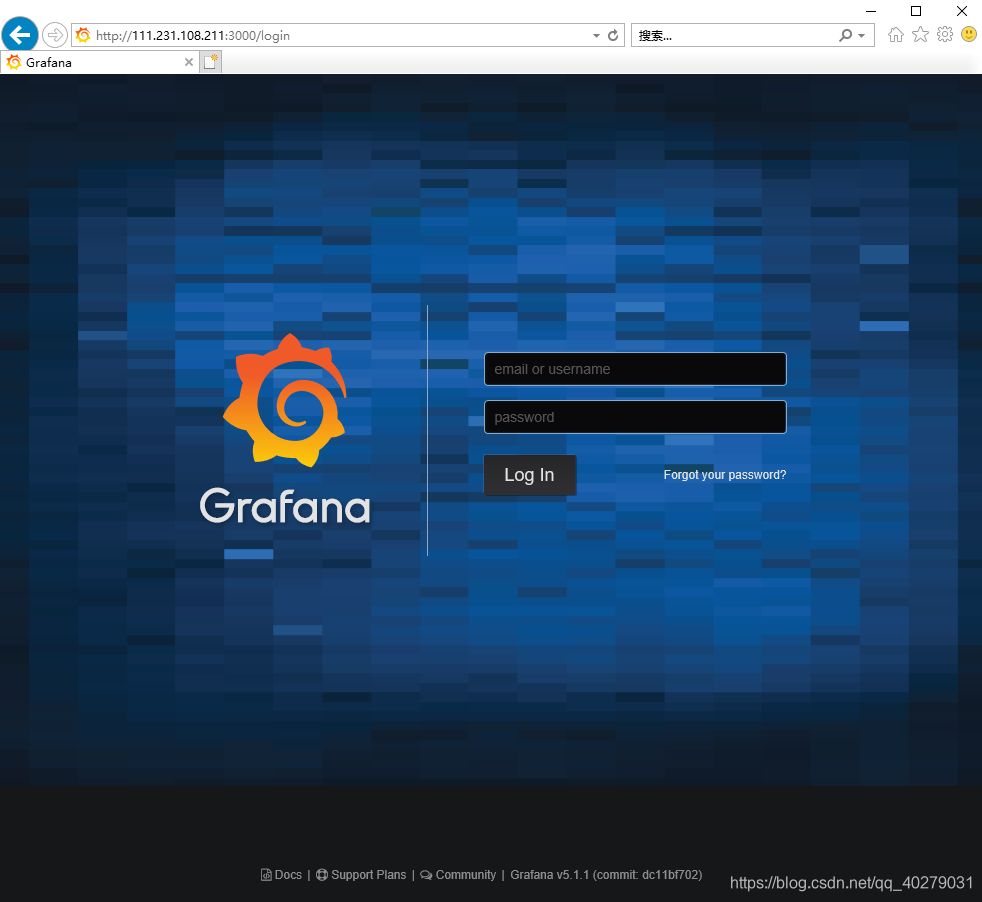Screen dimensions: 982x902
Task: Open the search provider dropdown arrow
Action: tap(862, 36)
